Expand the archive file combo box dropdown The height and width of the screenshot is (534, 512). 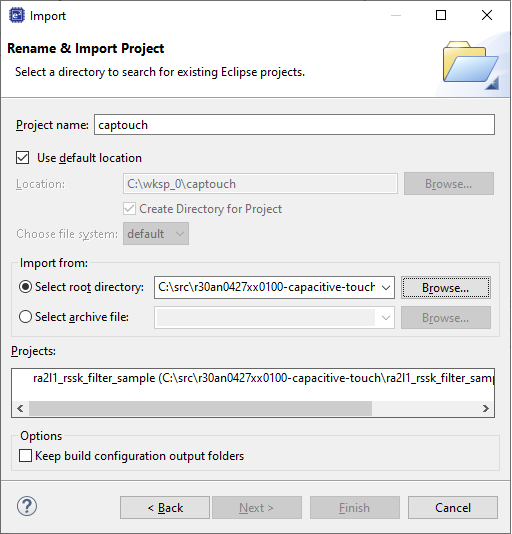(386, 318)
